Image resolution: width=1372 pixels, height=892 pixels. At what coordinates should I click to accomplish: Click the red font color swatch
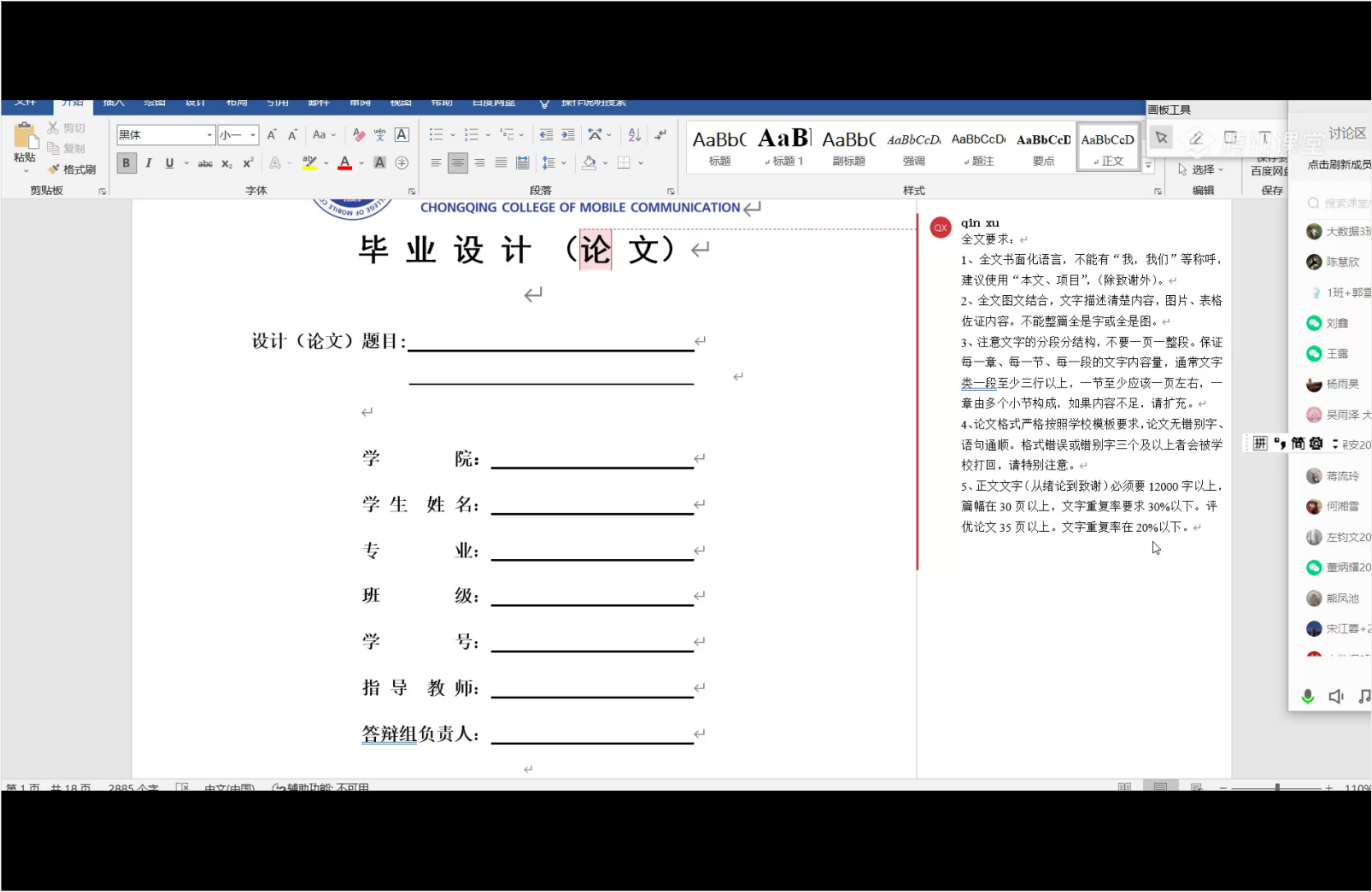click(345, 163)
